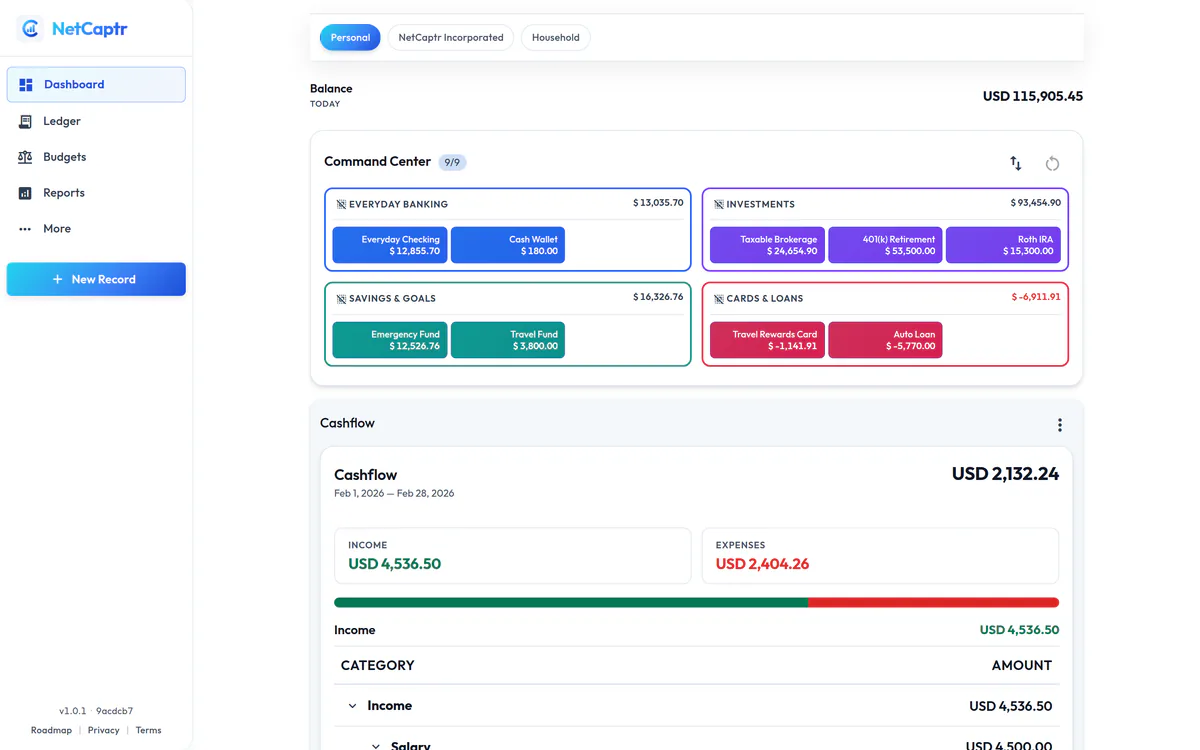
Task: Select the 401(k) Retirement account tile
Action: tap(885, 245)
